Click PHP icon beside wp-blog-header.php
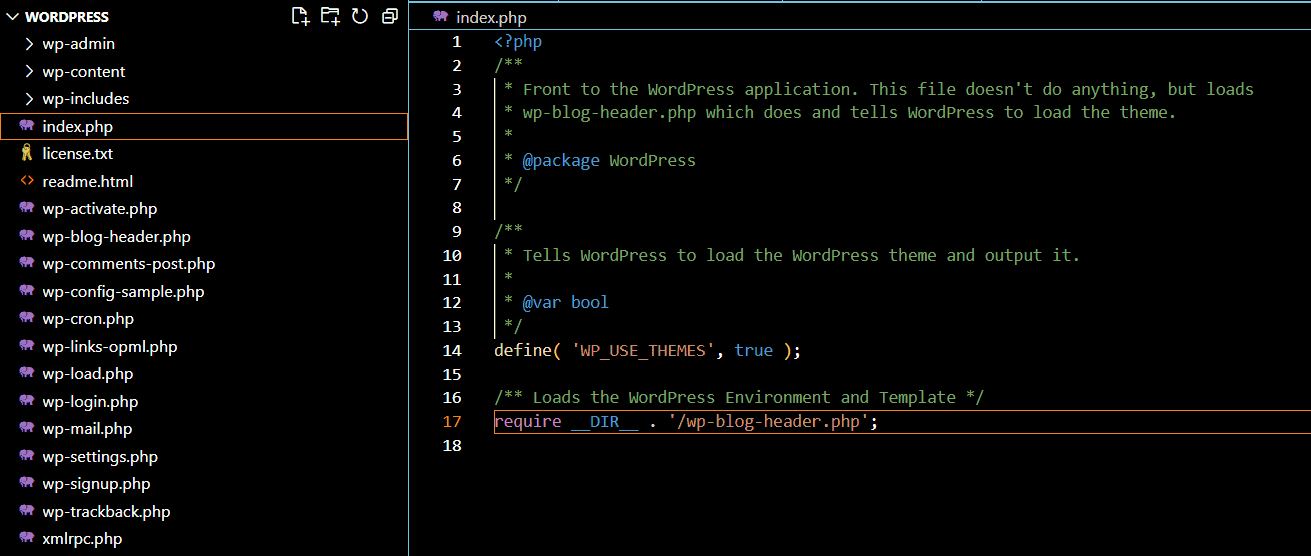Image resolution: width=1311 pixels, height=556 pixels. [x=27, y=236]
